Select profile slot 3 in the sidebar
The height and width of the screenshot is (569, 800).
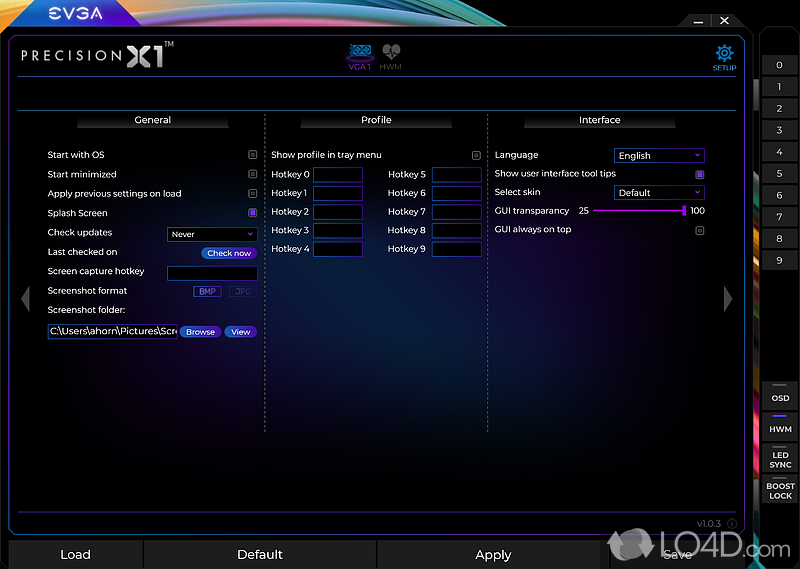coord(780,130)
